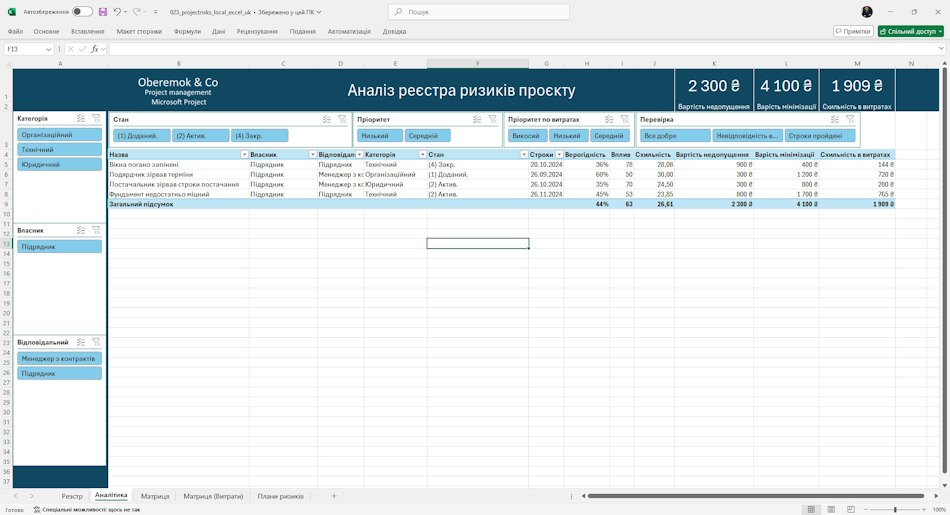Expand the Name Box dropdown
Screen dimensions: 950x515
click(x=48, y=49)
